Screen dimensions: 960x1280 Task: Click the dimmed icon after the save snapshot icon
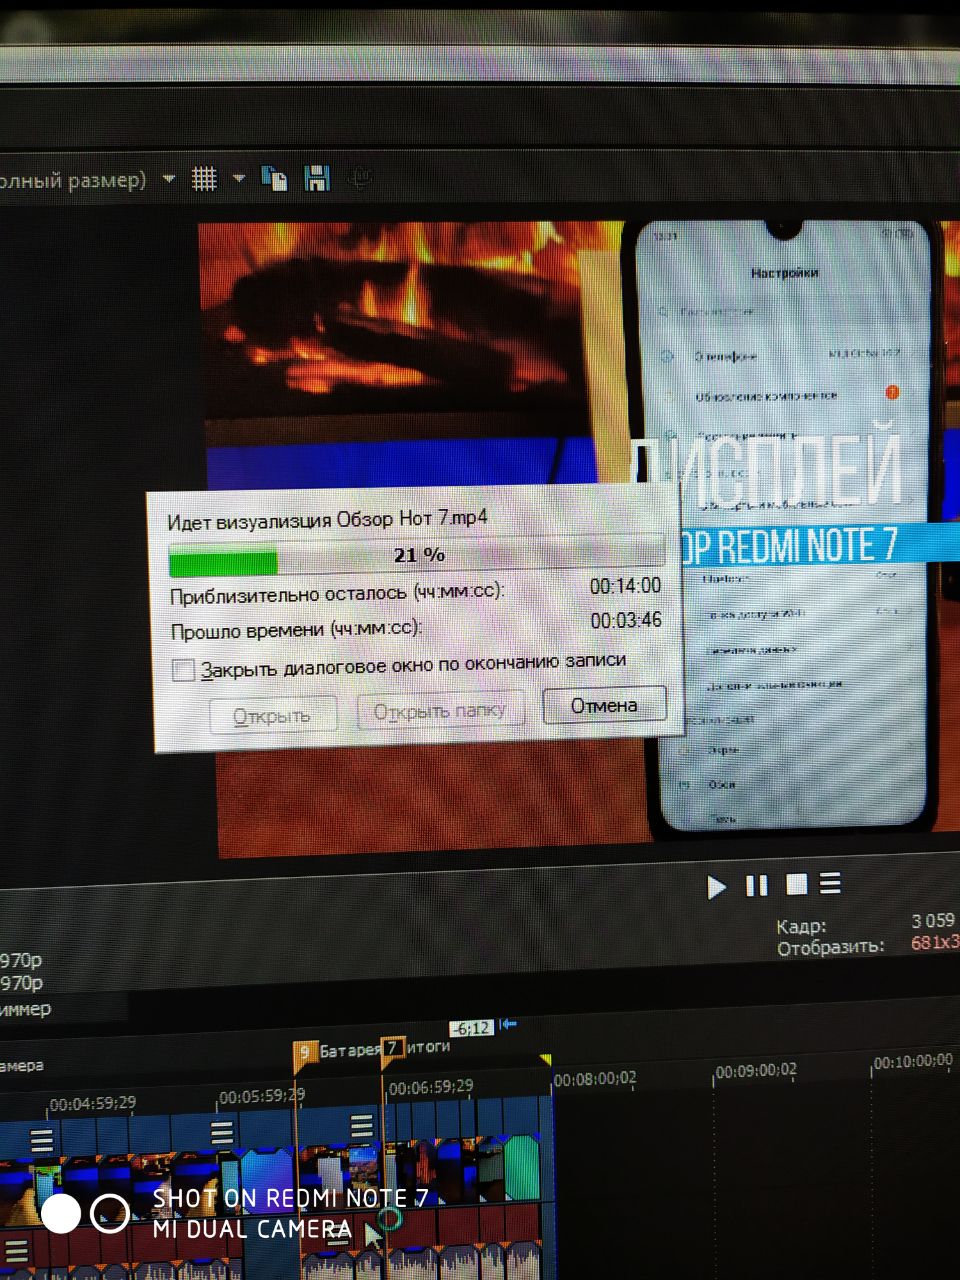(x=360, y=178)
